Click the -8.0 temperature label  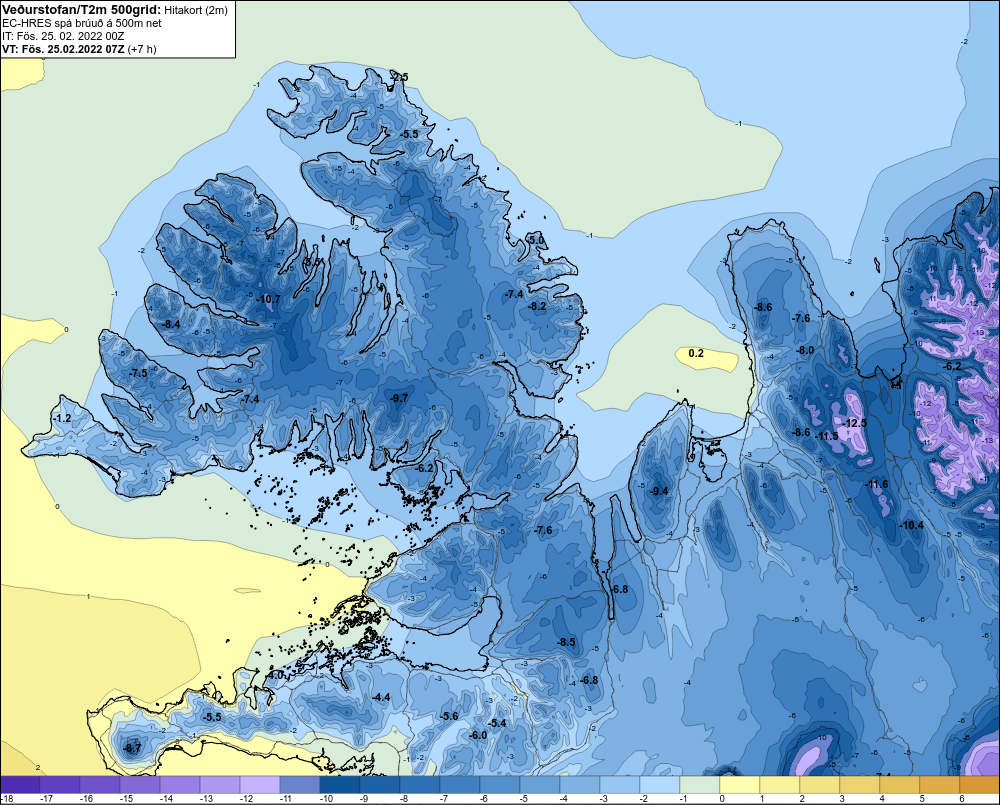tap(805, 350)
